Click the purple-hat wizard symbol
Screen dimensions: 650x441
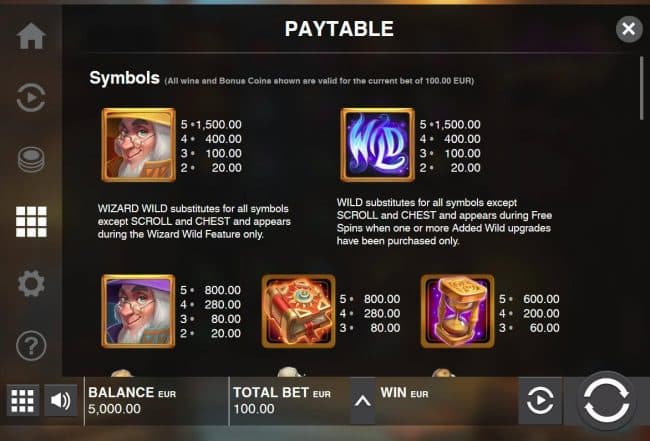point(138,311)
